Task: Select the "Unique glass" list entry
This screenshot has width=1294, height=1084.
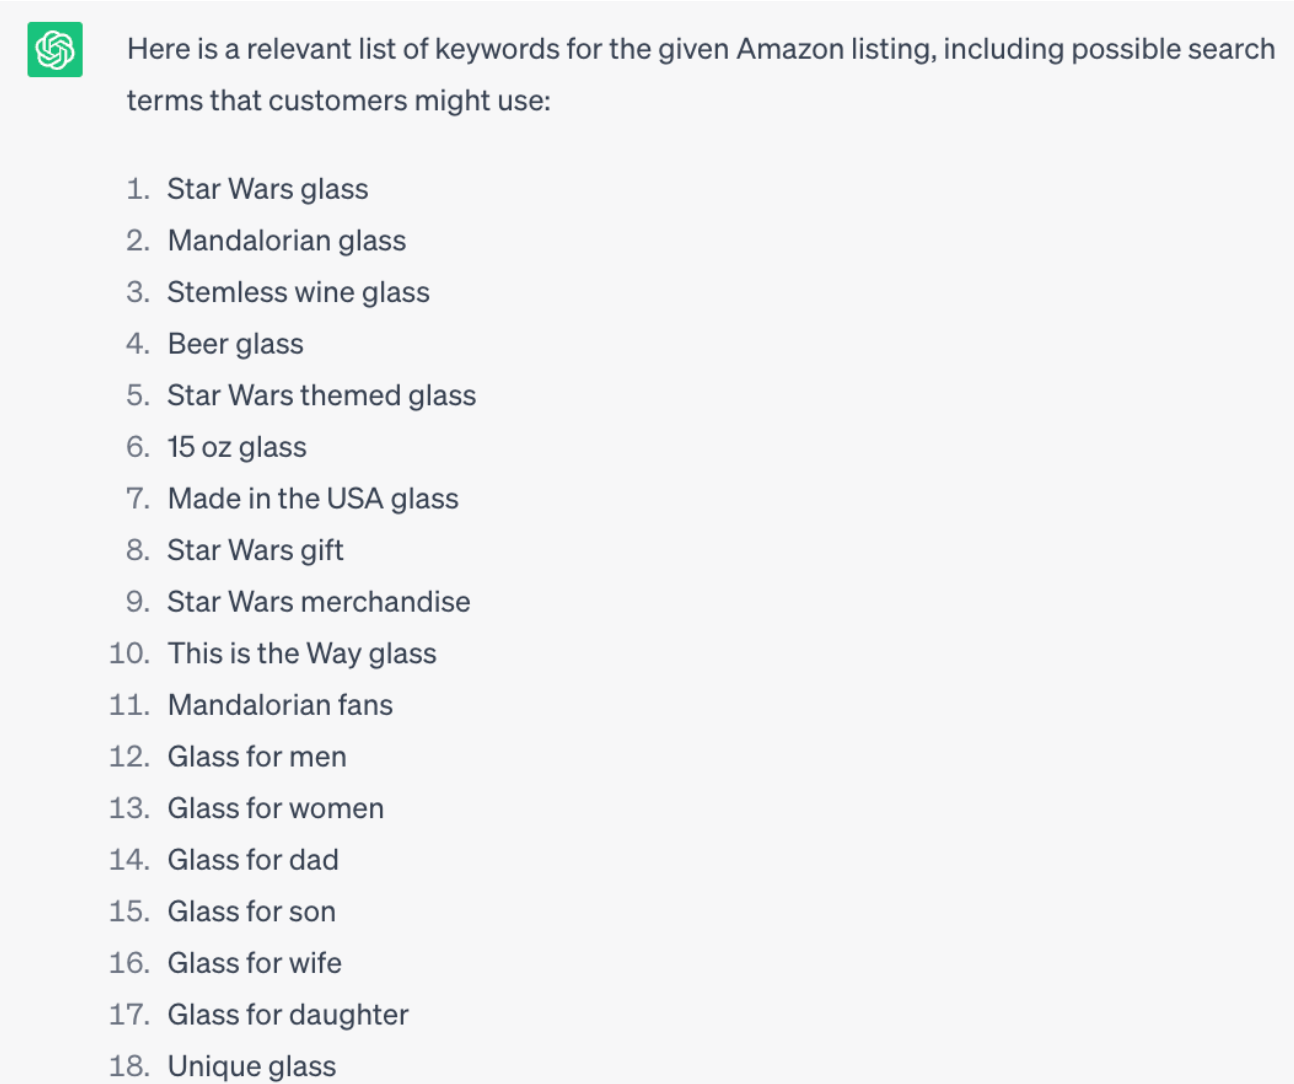Action: click(x=251, y=1066)
